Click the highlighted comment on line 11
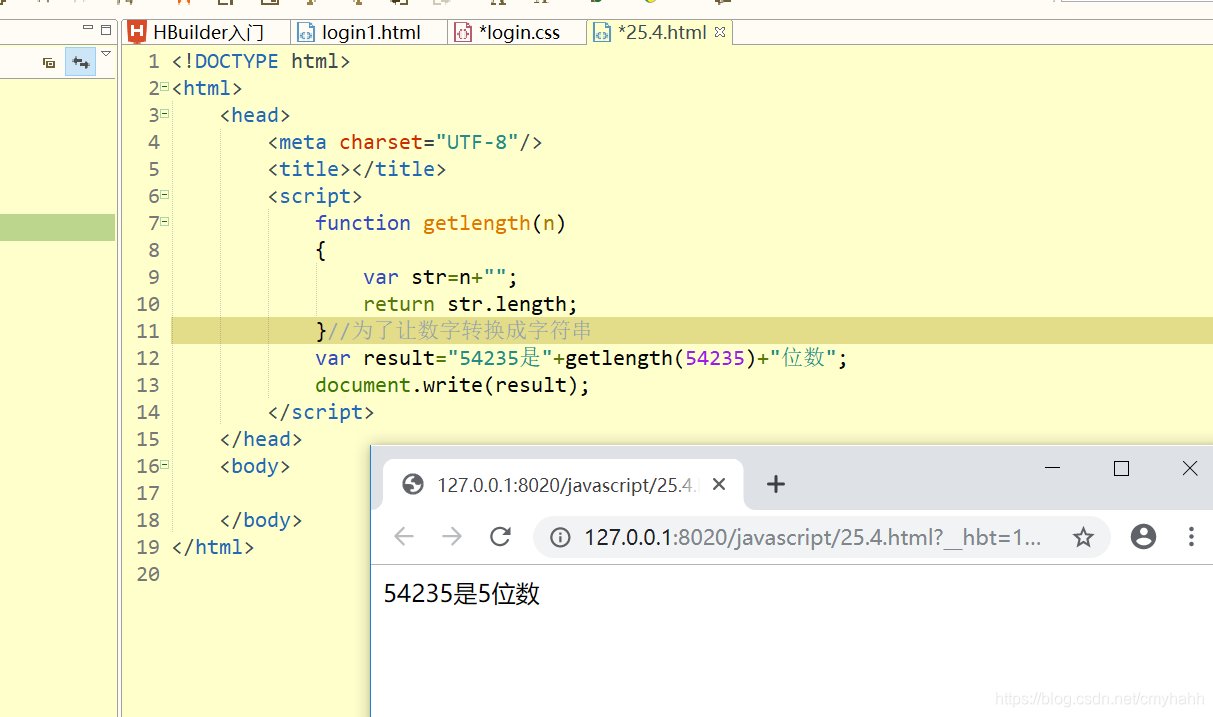The image size is (1213, 717). pos(460,331)
